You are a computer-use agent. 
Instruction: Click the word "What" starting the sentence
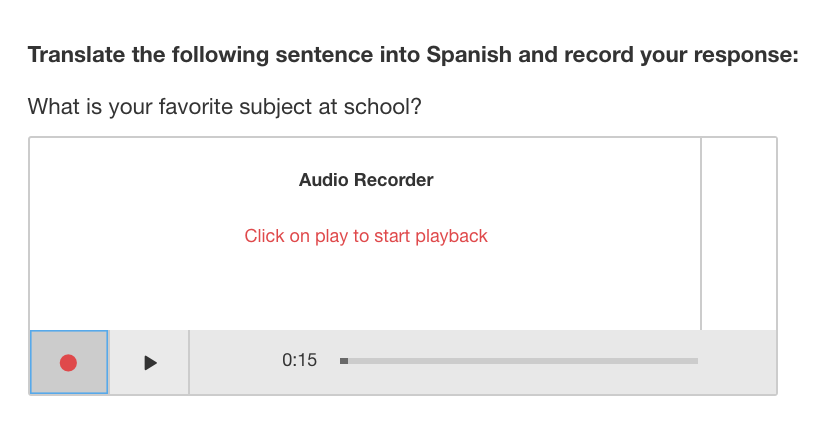(51, 106)
